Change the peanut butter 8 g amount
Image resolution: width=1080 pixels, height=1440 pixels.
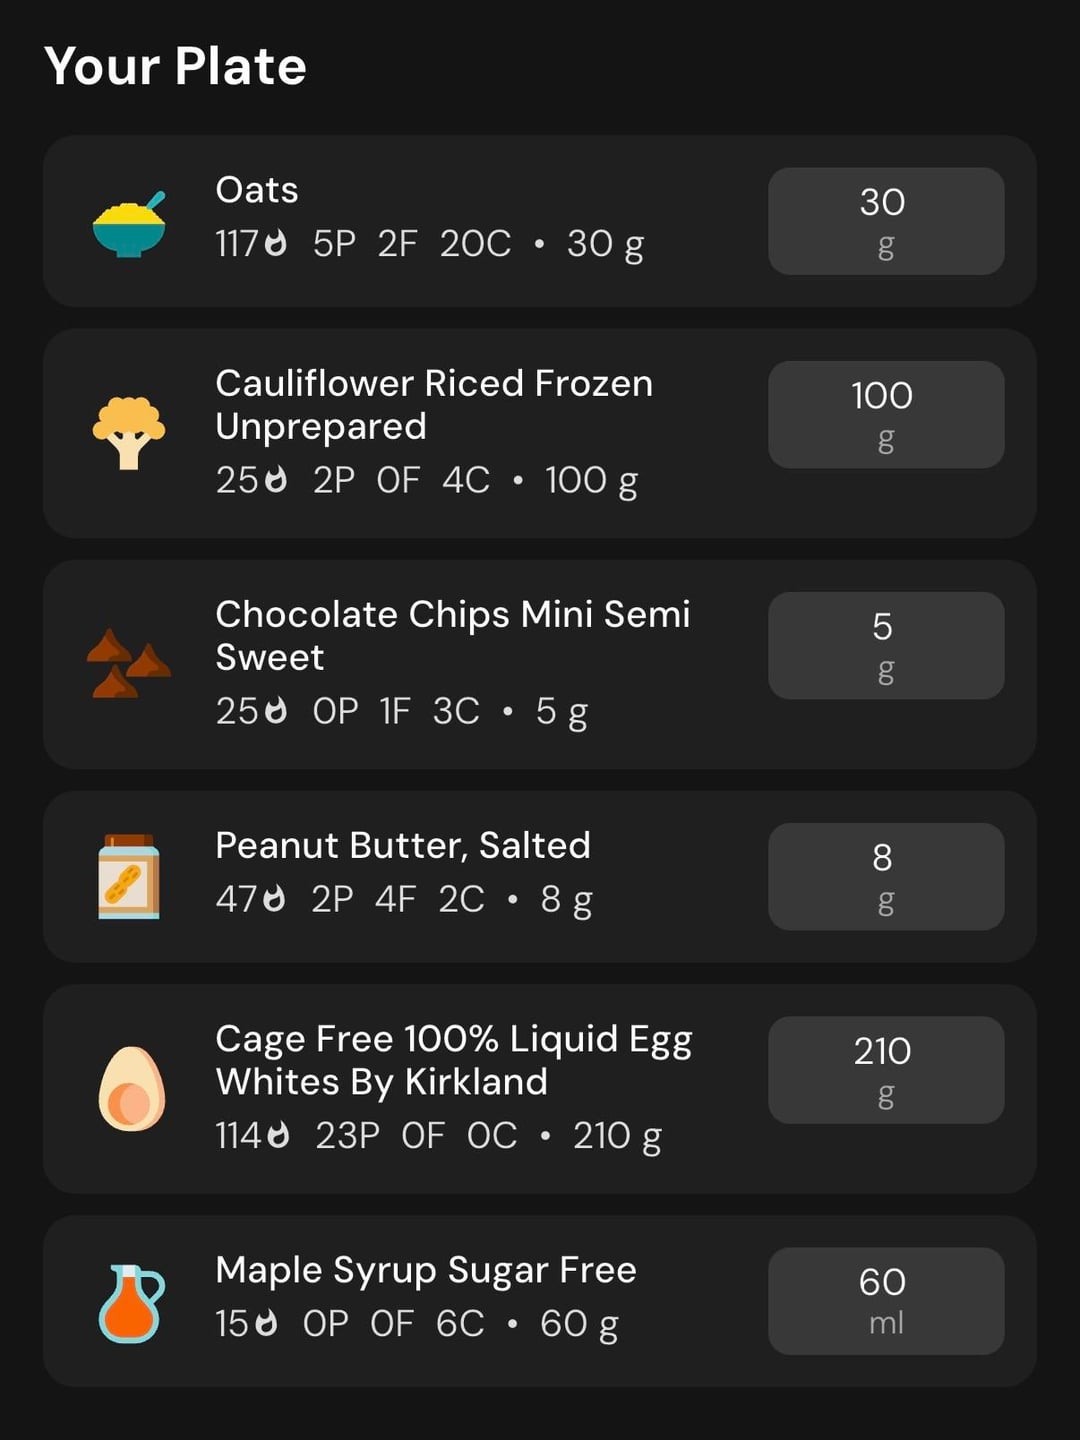pyautogui.click(x=885, y=876)
